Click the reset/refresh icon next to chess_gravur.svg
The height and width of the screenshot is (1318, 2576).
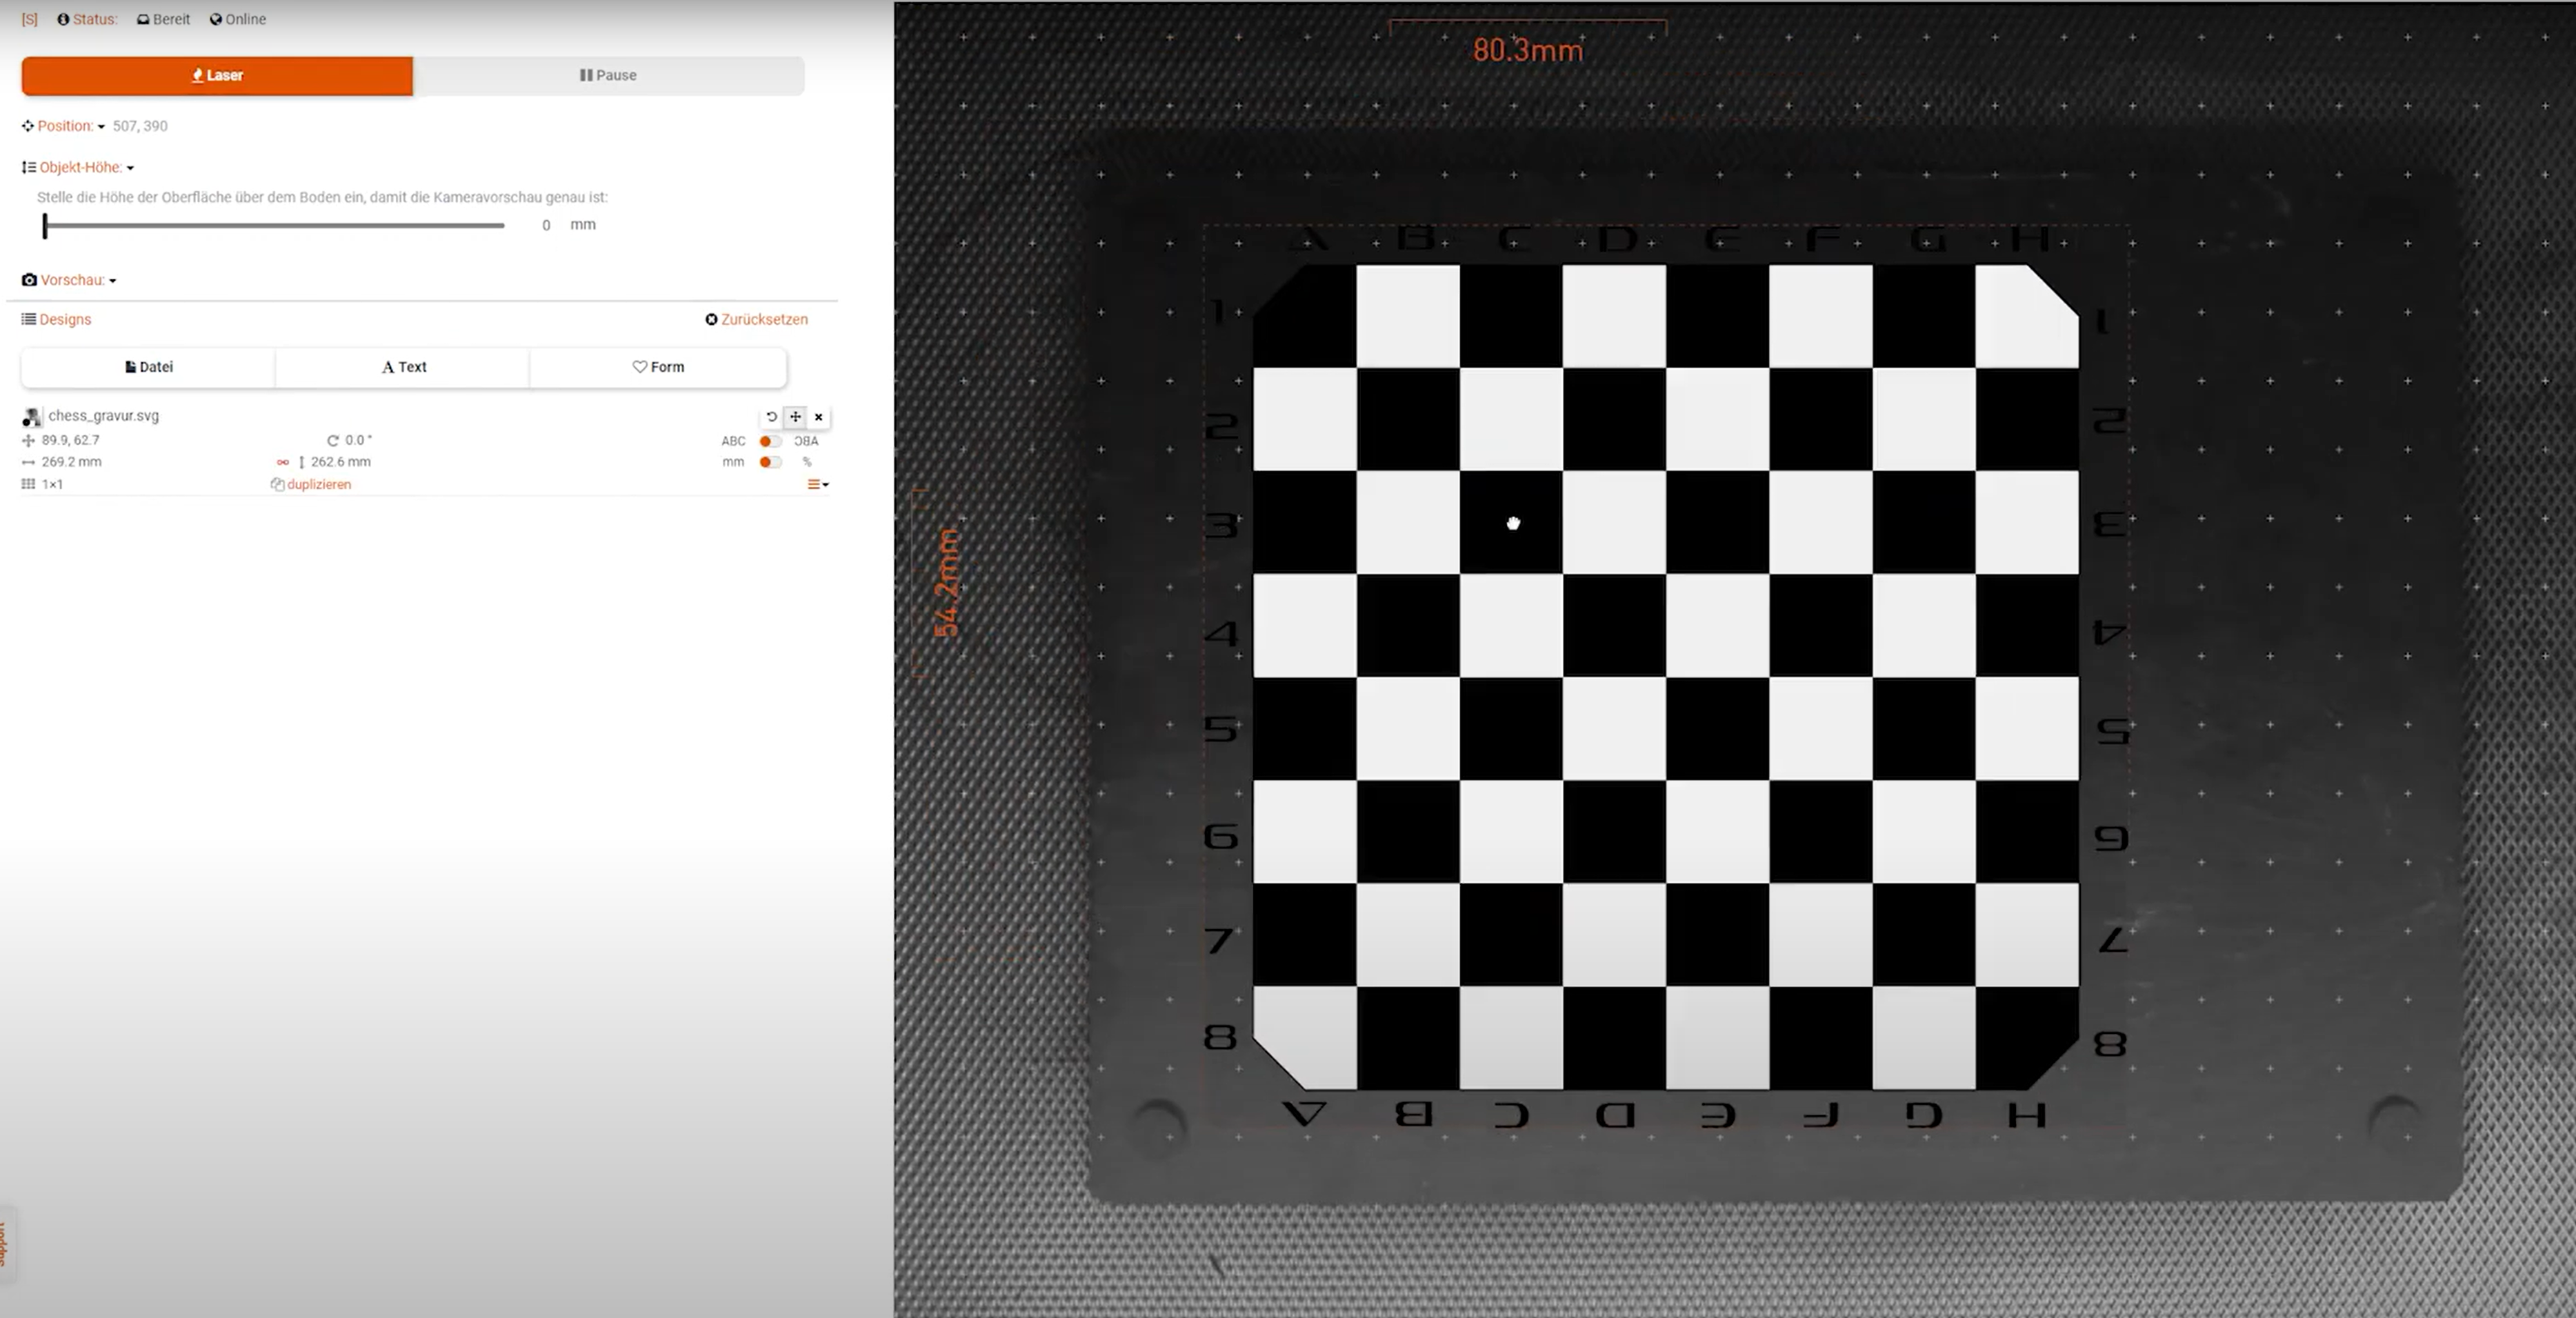point(770,415)
